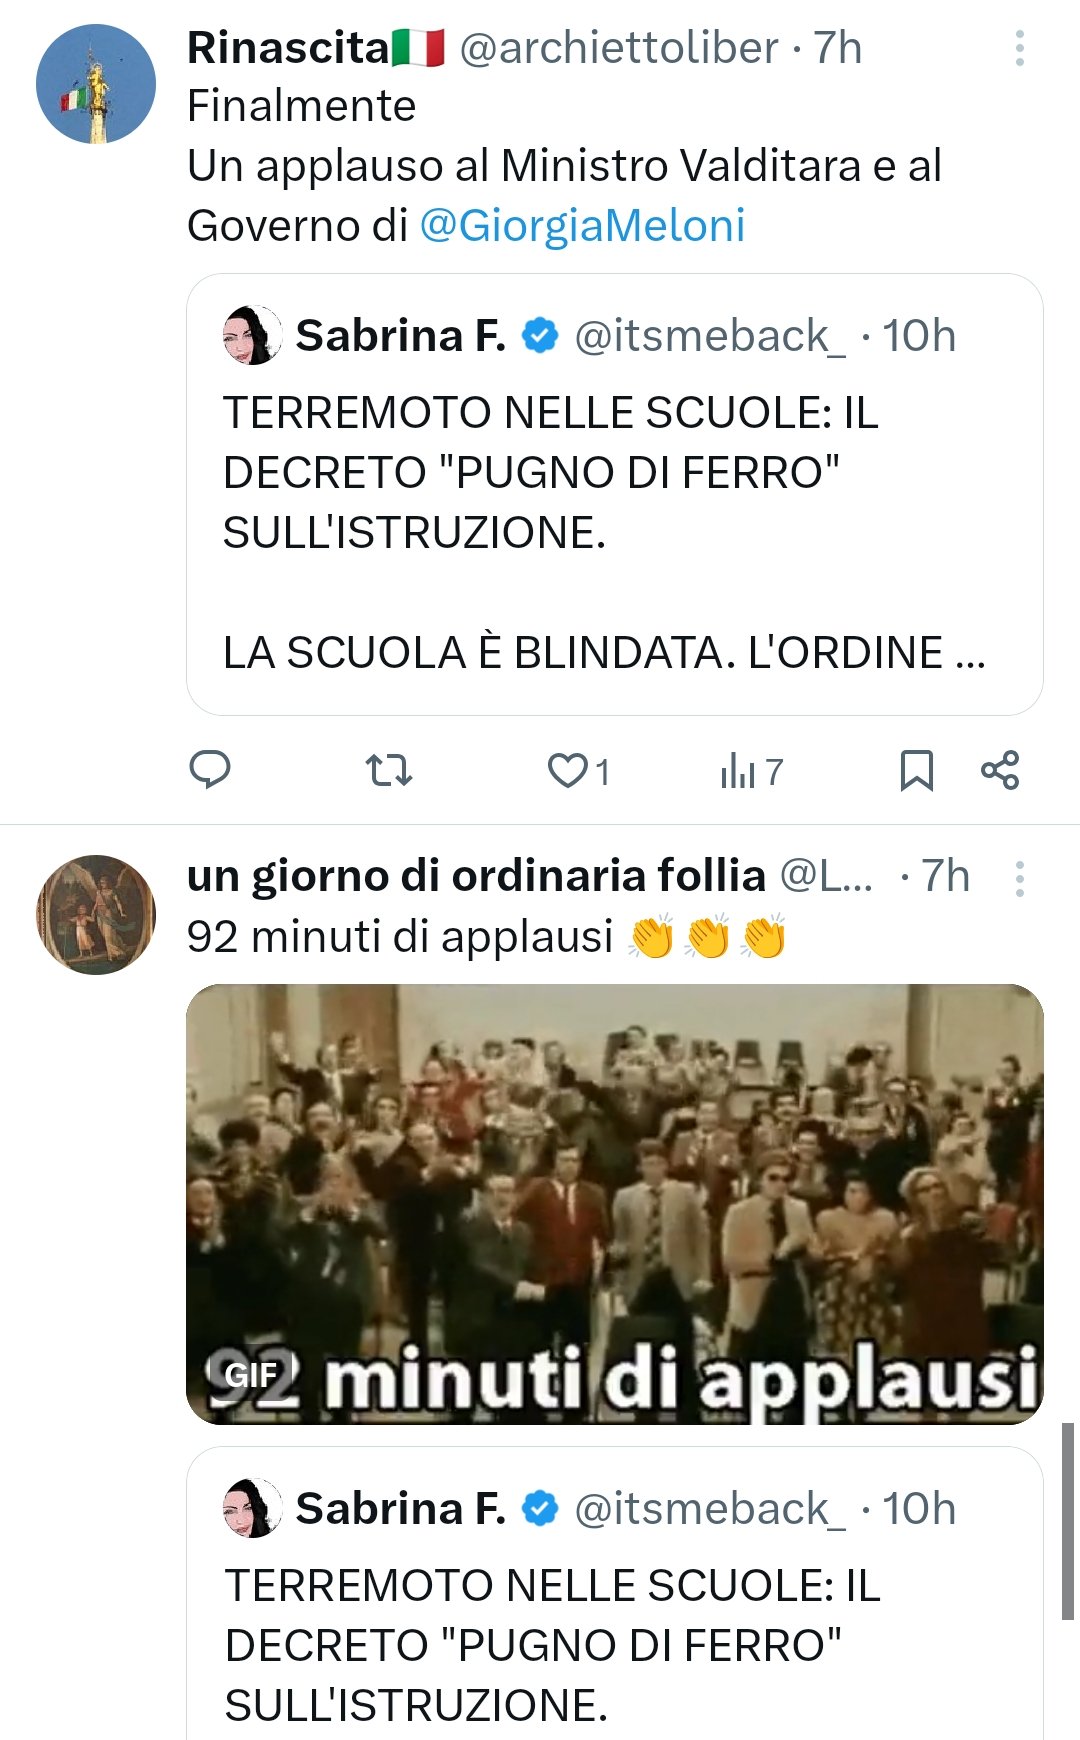The height and width of the screenshot is (1740, 1080).
Task: Tap Sabrina F. avatar in first quote
Action: (251, 335)
